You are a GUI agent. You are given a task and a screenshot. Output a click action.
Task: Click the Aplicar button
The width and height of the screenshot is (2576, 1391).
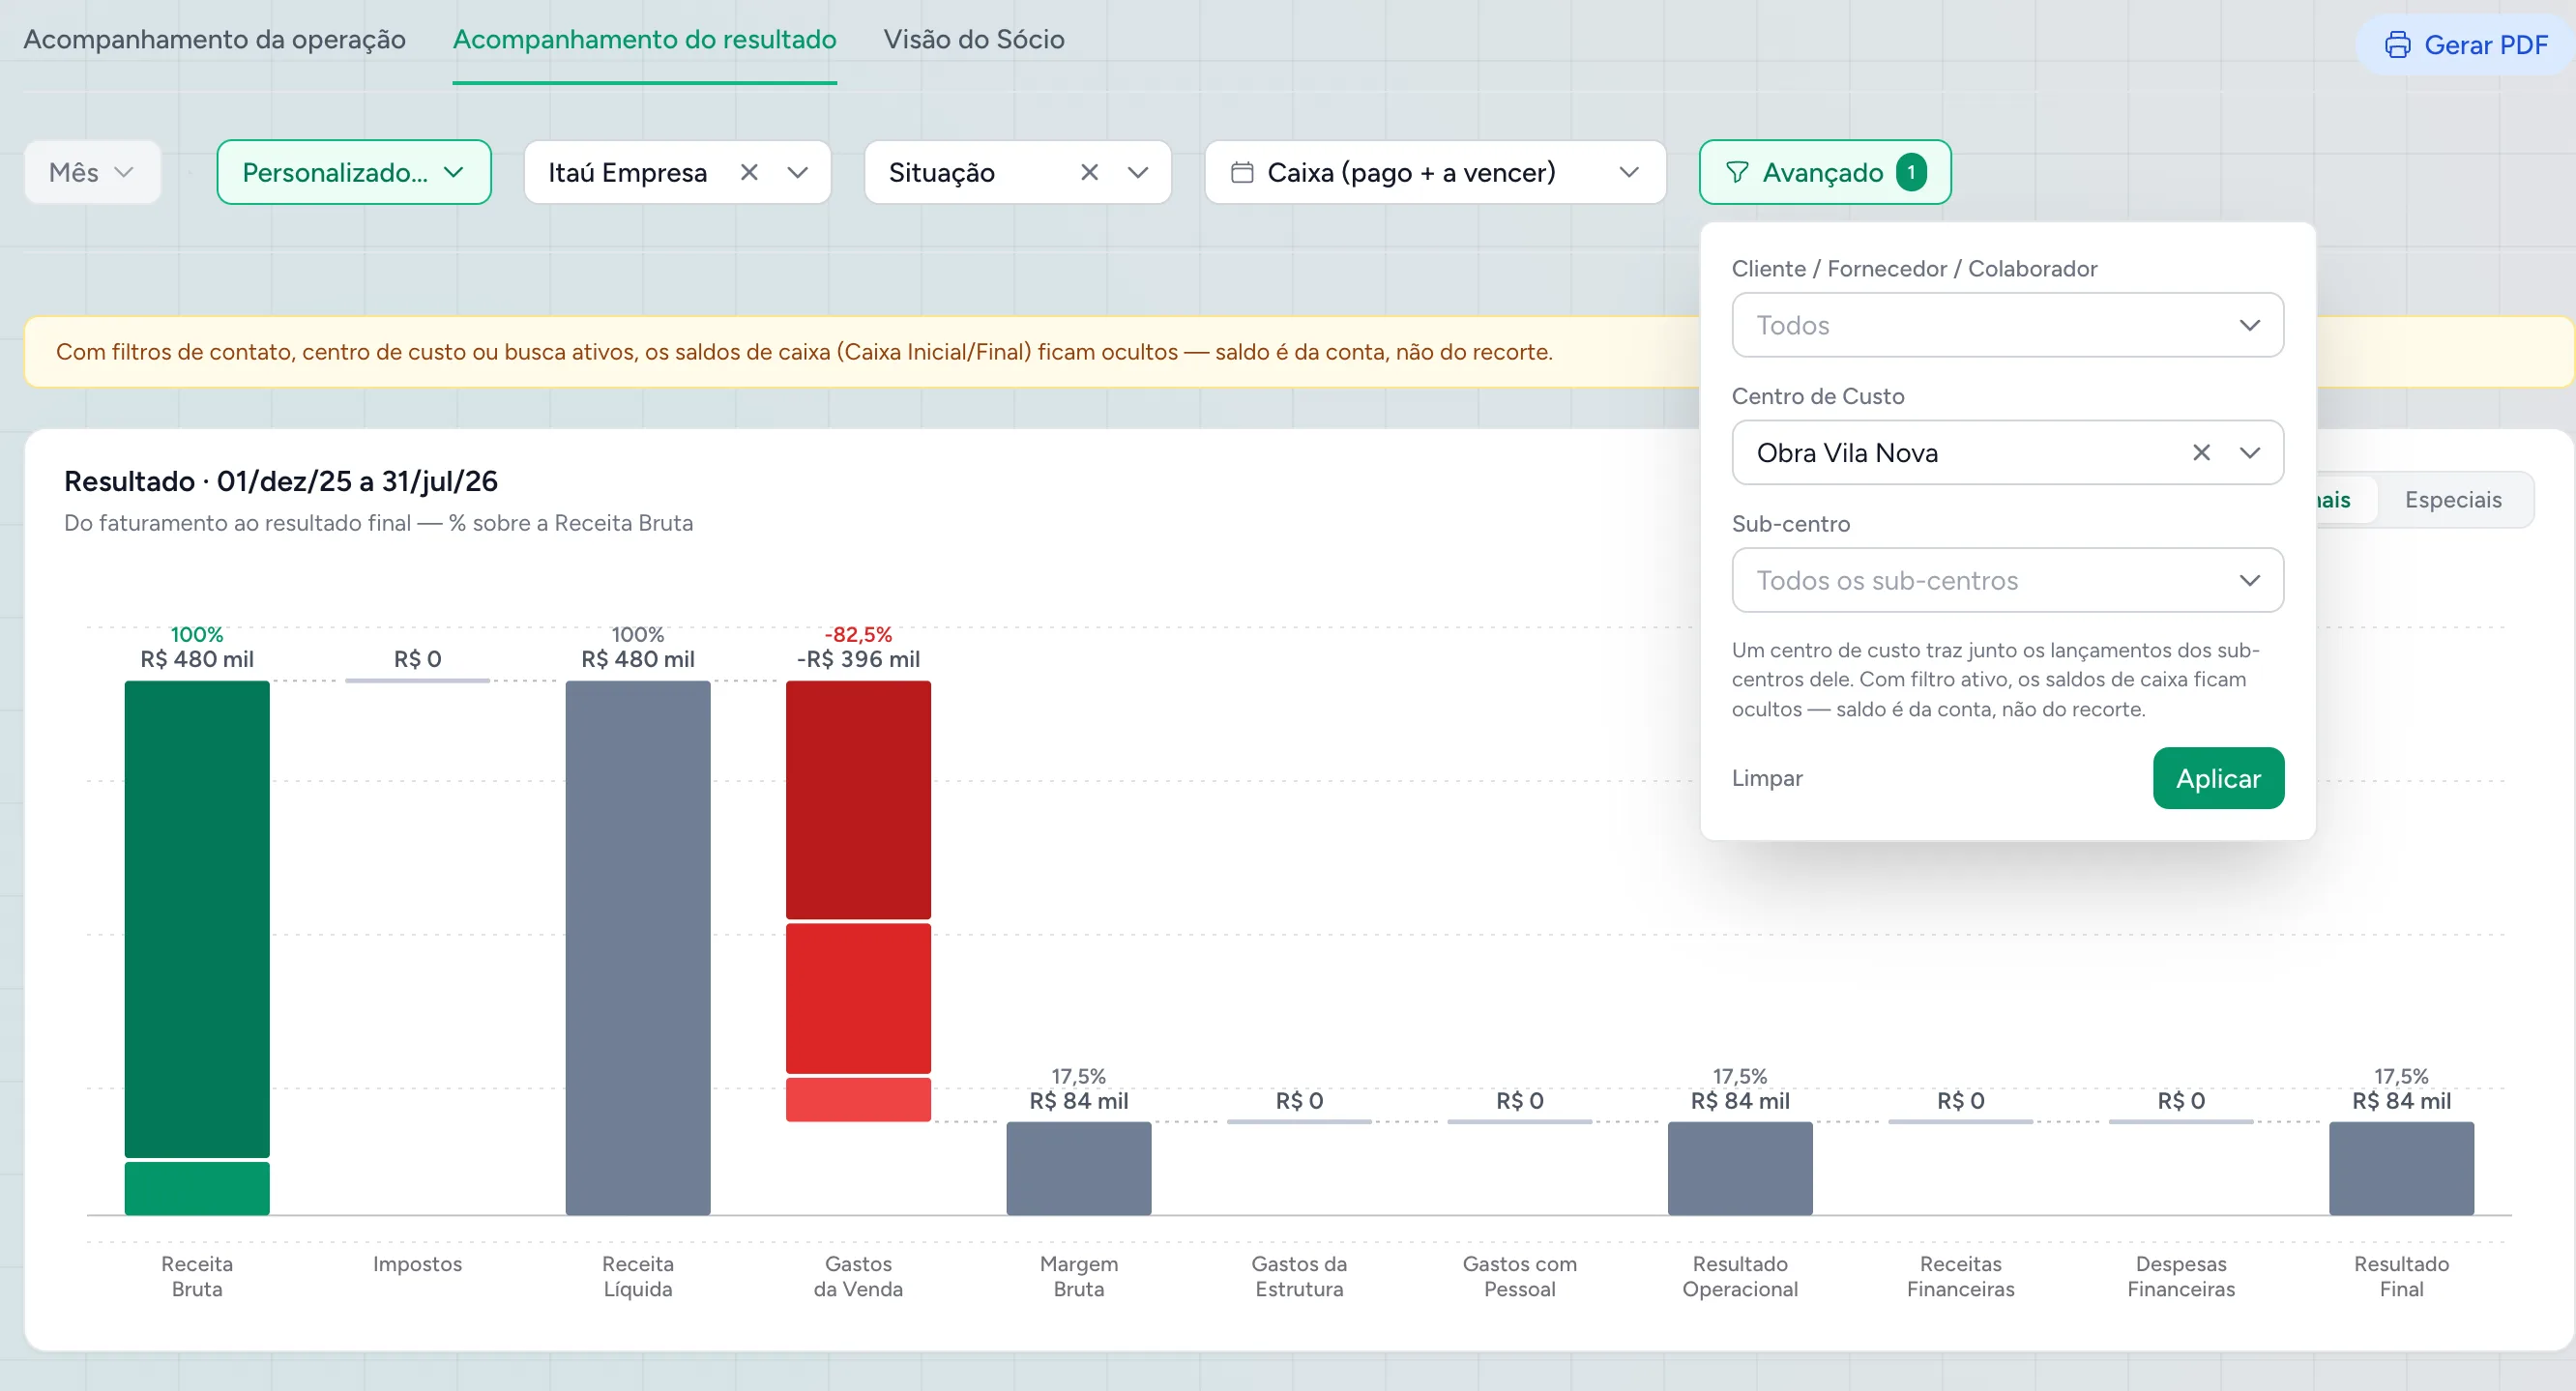[x=2218, y=778]
